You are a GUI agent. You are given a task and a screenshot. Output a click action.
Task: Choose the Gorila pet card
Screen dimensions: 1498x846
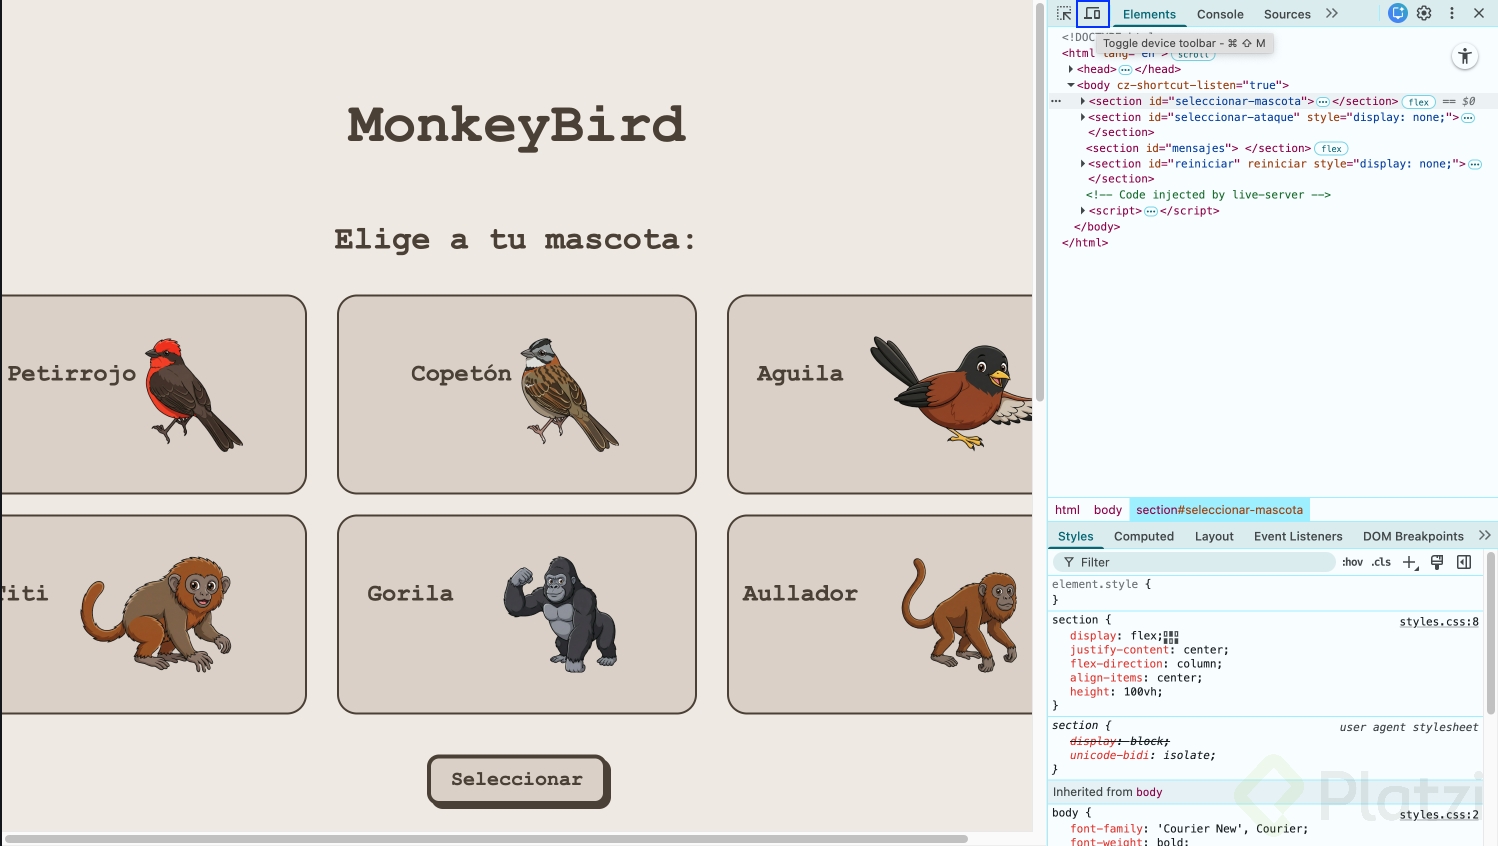517,614
